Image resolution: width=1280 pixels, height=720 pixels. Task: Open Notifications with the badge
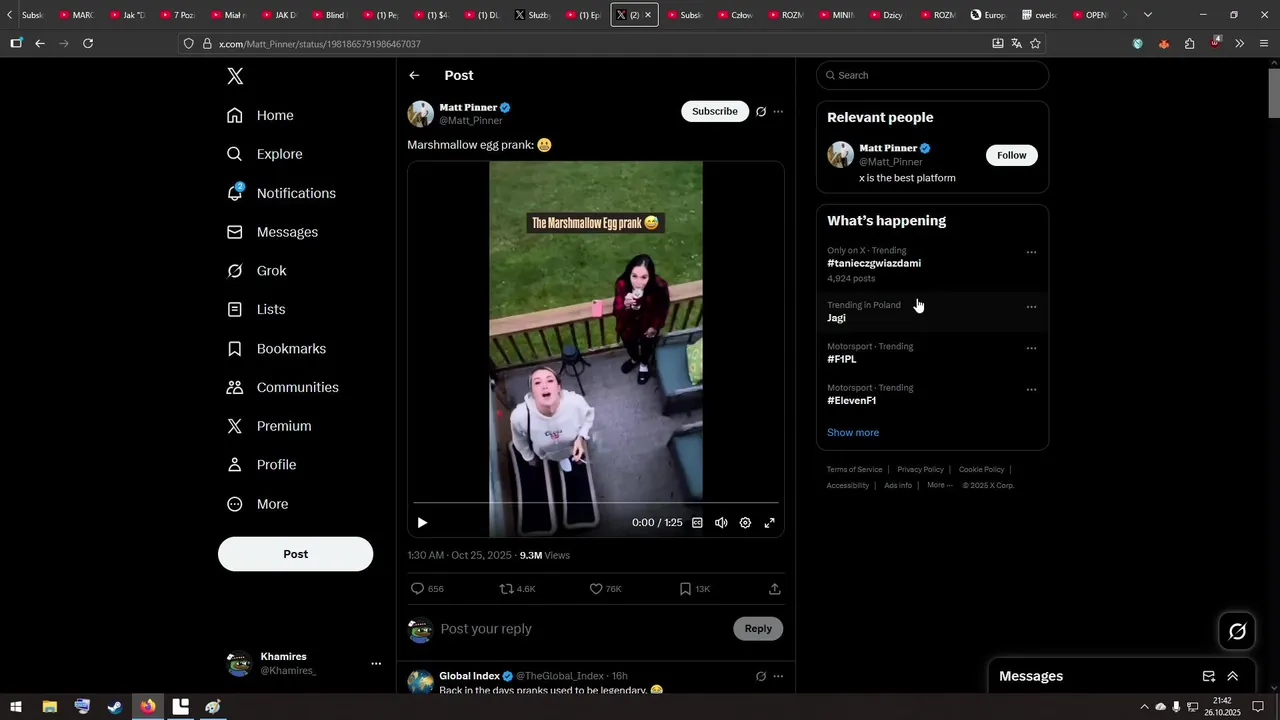281,193
